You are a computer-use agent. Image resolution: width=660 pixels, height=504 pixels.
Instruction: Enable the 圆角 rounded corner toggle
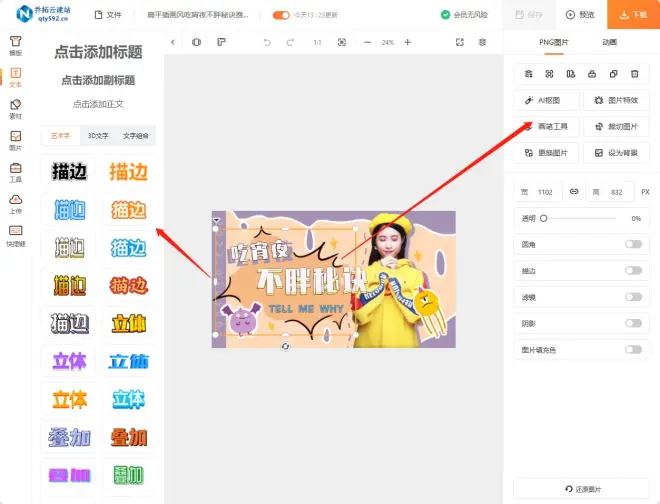coord(633,244)
